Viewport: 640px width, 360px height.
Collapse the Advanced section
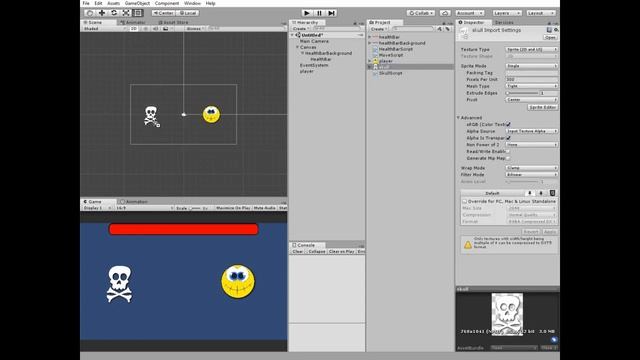click(x=458, y=118)
